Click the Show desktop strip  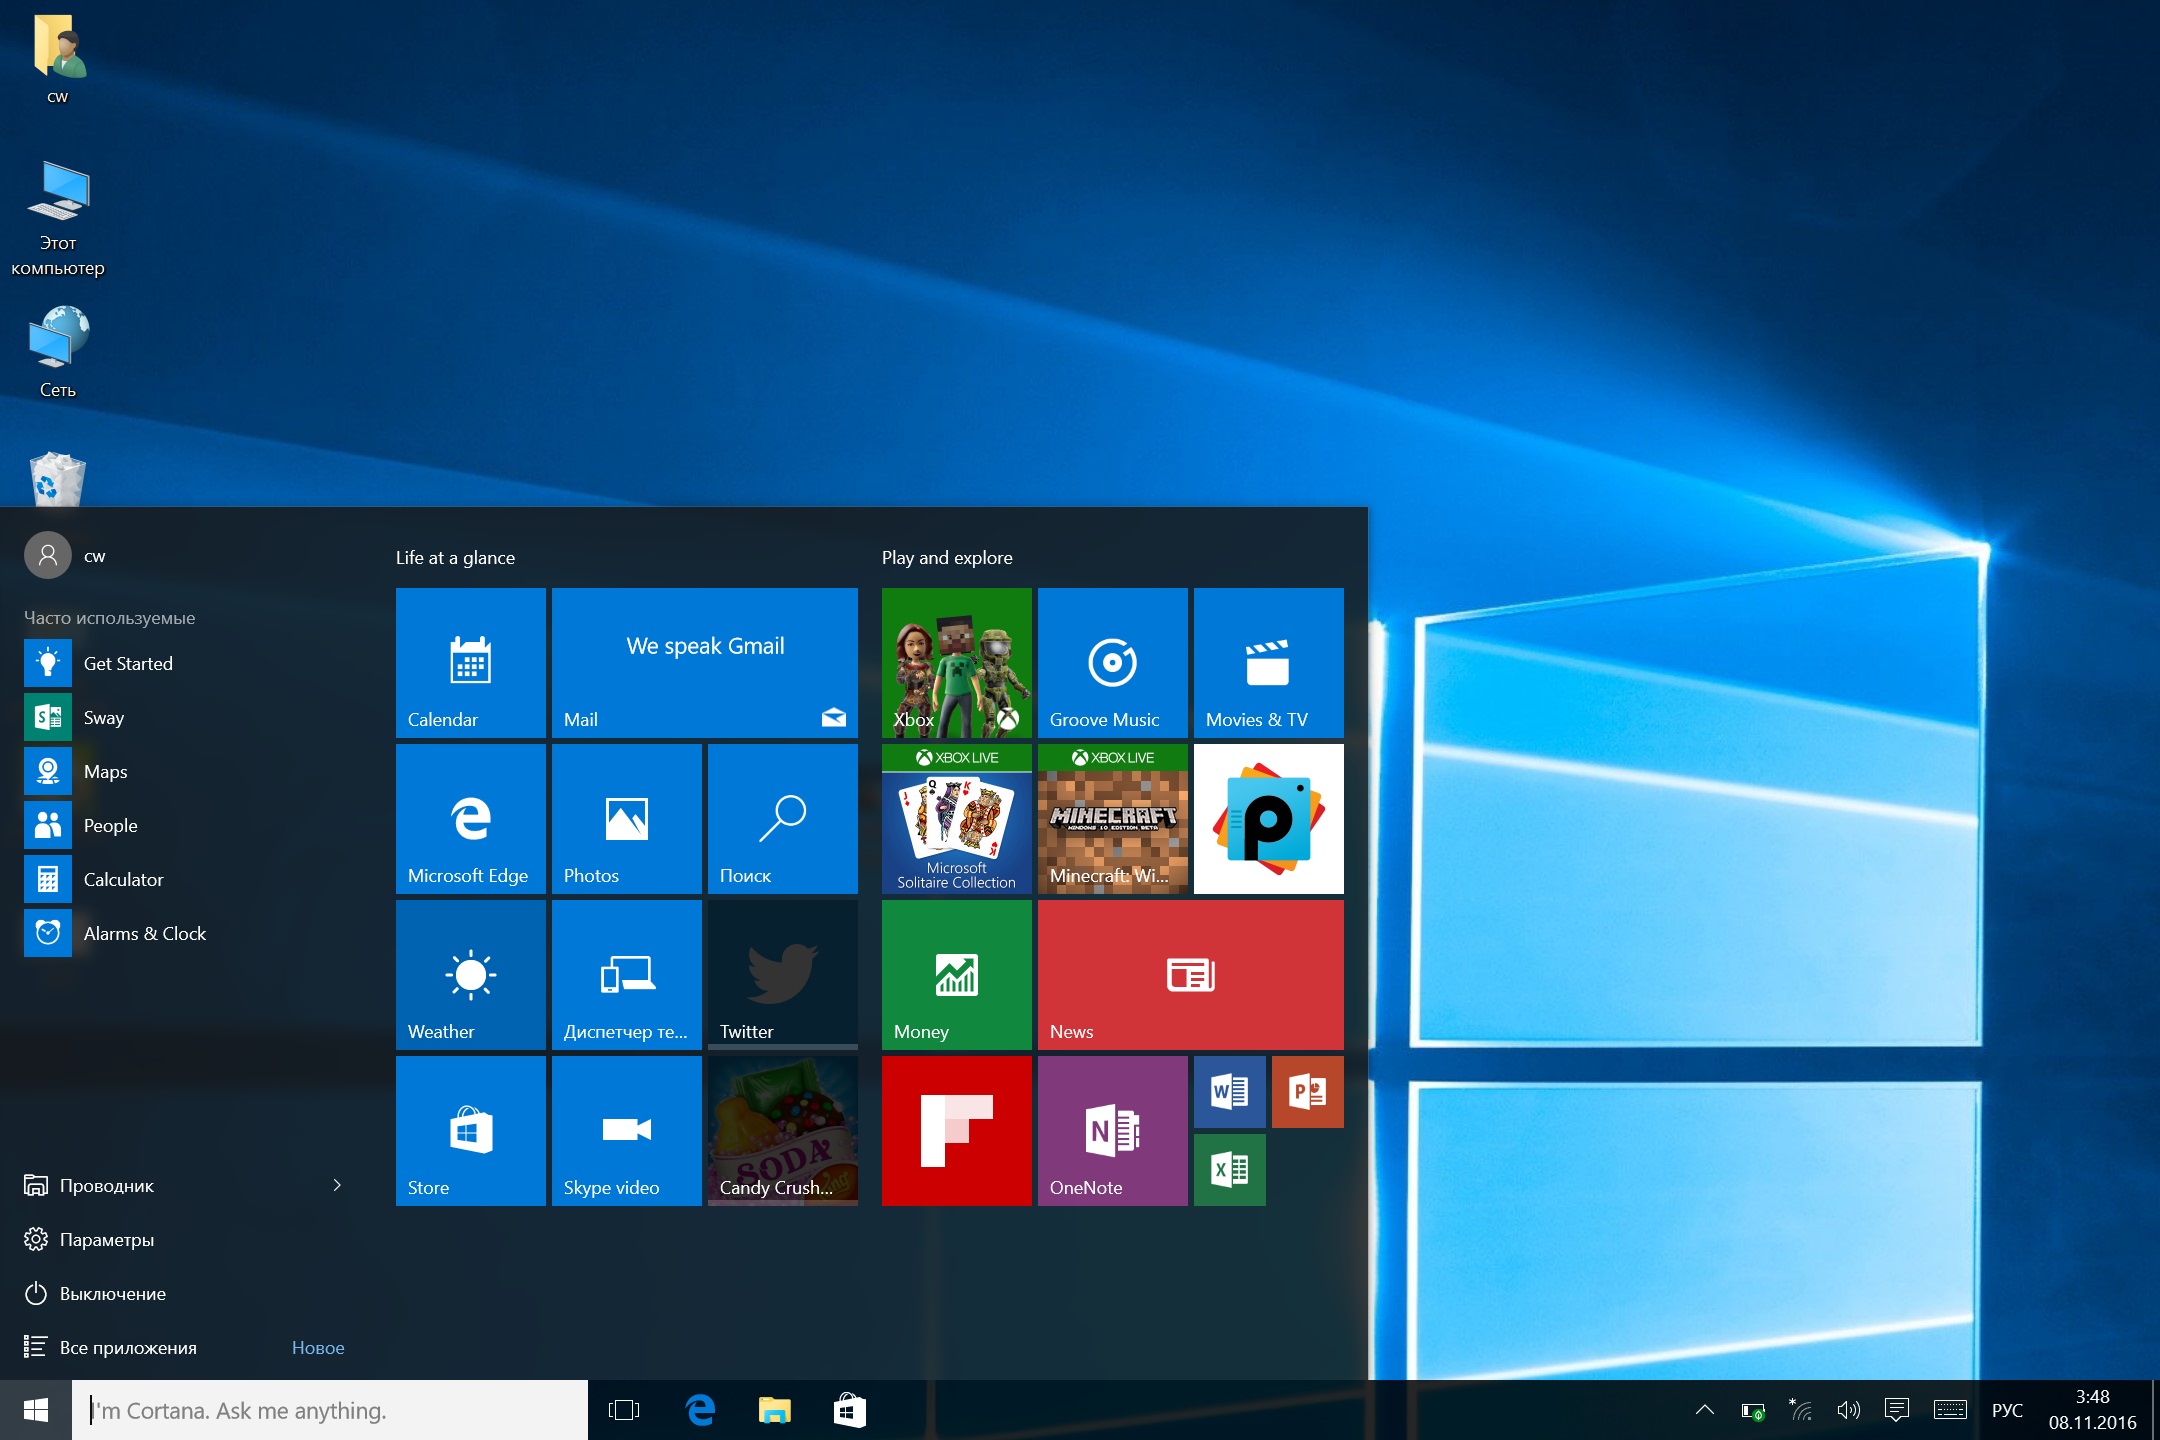click(2155, 1410)
